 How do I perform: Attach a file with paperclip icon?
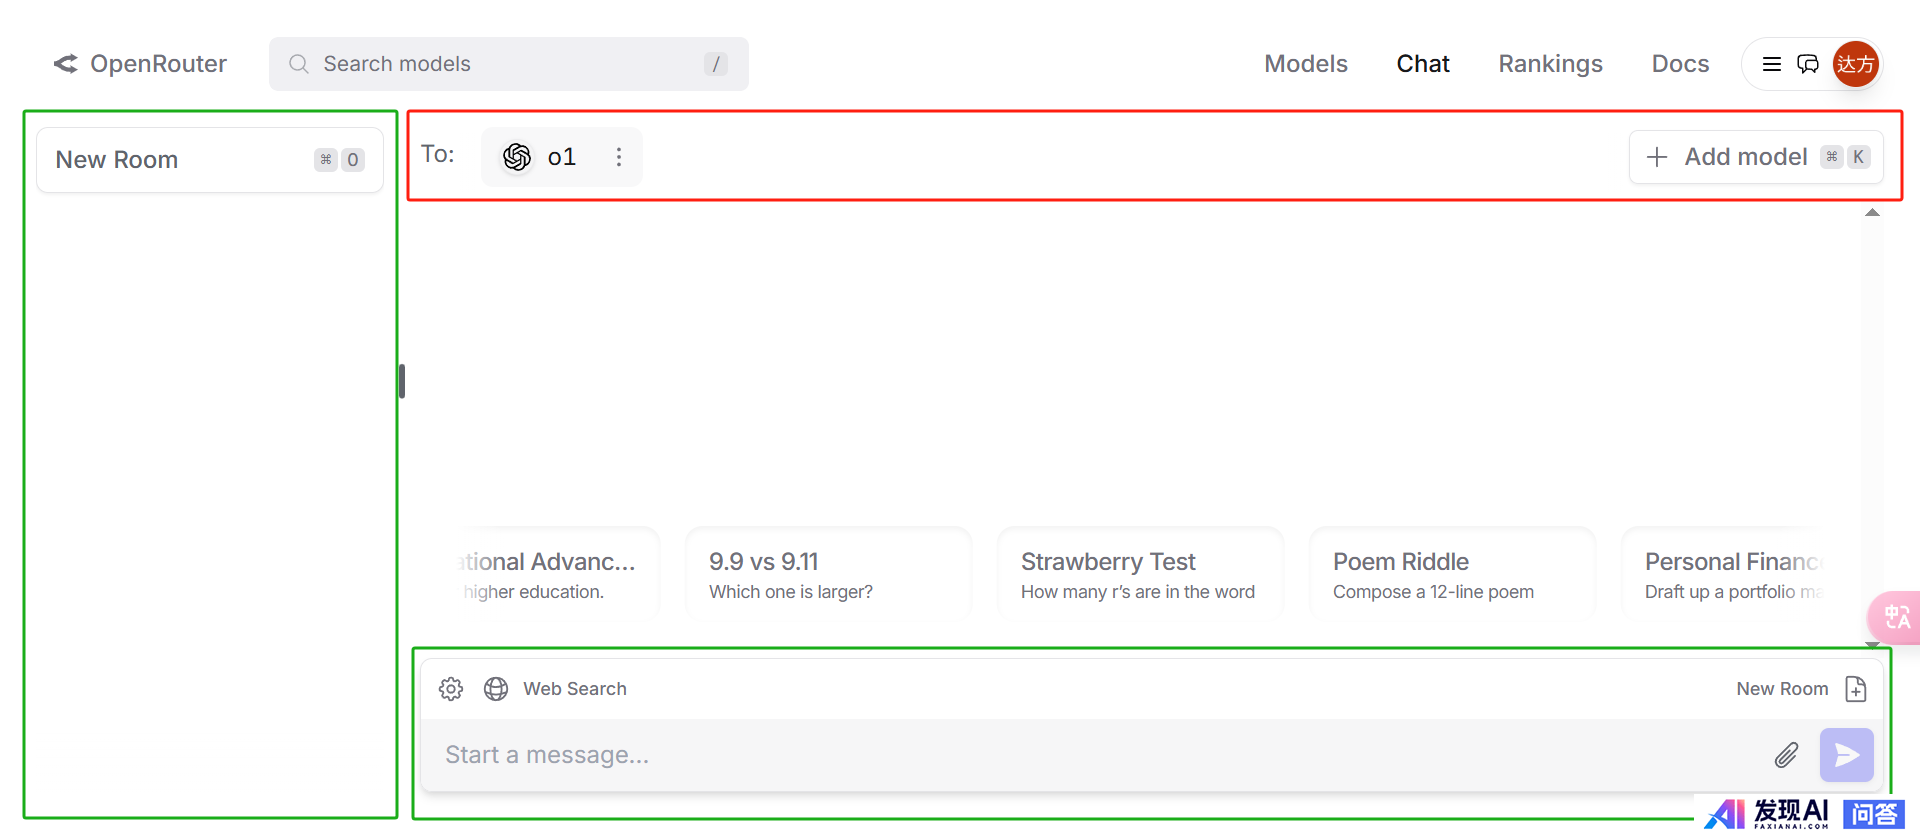click(1786, 755)
